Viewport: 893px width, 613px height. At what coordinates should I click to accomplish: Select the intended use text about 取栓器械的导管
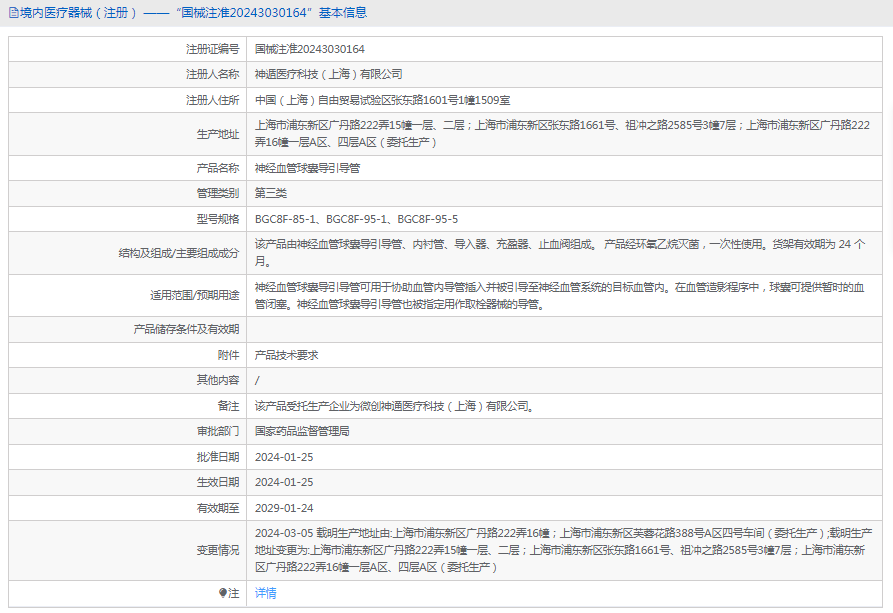coord(559,296)
